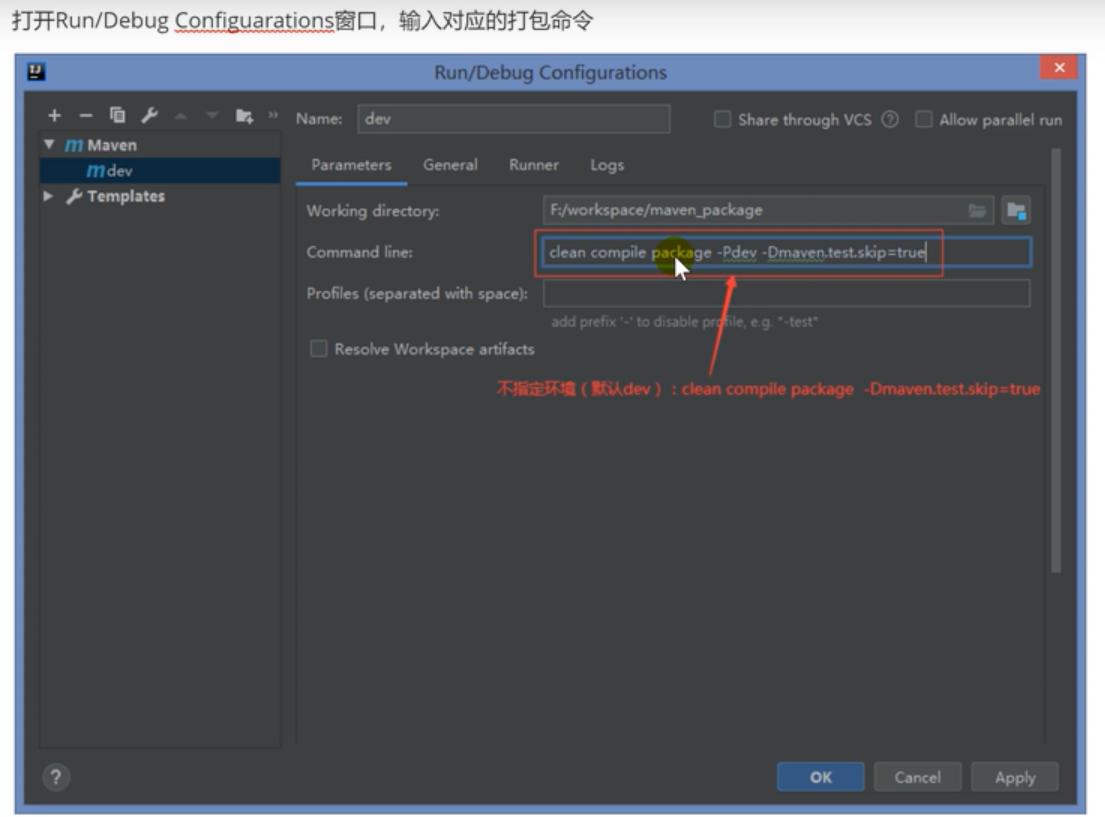Switch to the General tab
The image size is (1105, 817).
click(x=450, y=165)
